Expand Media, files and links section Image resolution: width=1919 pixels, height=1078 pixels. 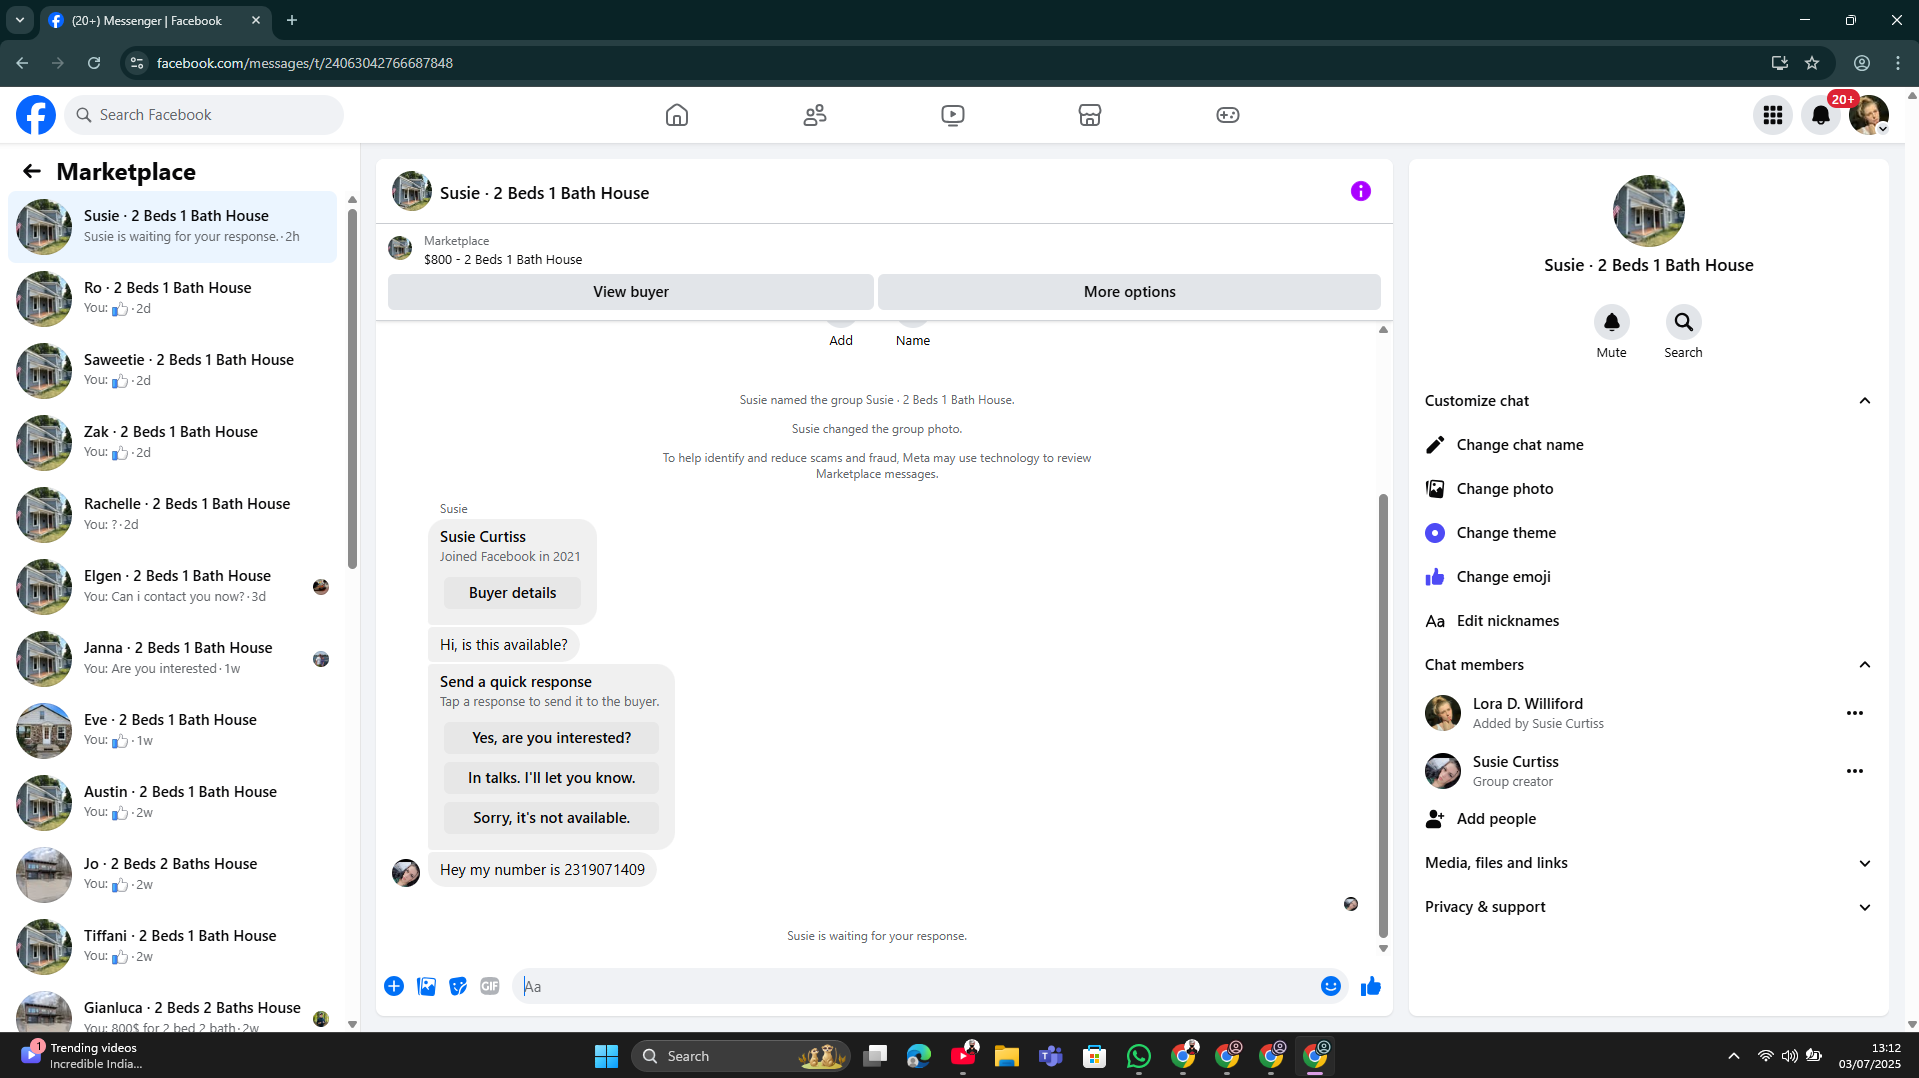point(1865,863)
